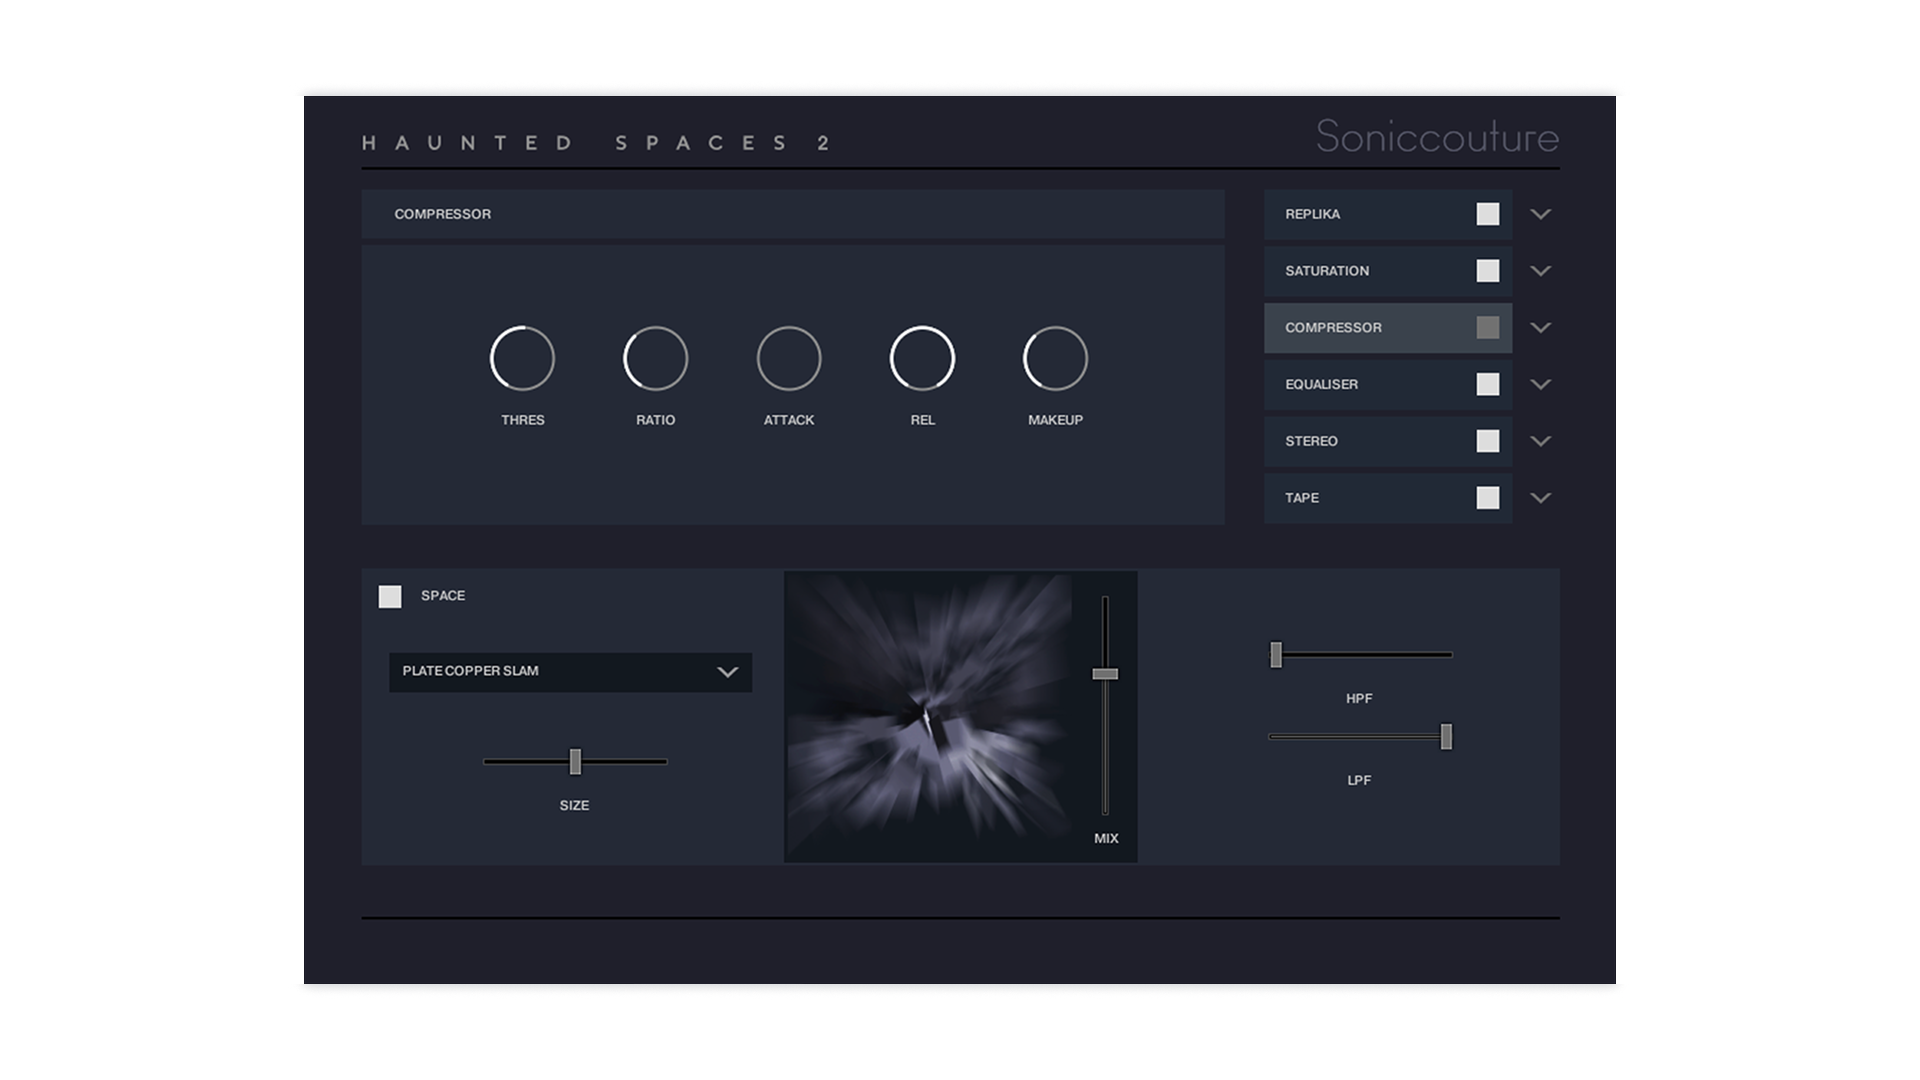
Task: Click the THRES label
Action: [x=523, y=420]
